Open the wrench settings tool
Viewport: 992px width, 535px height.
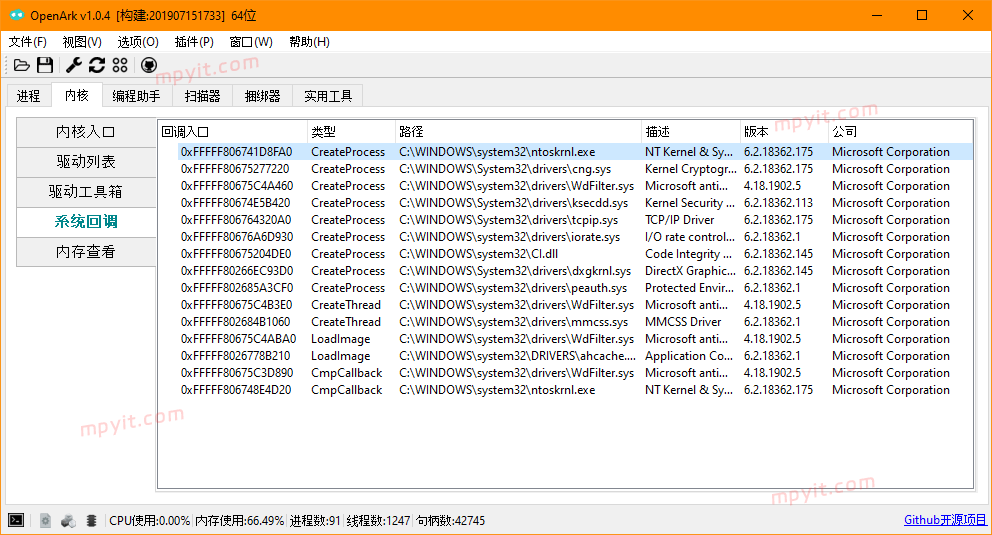point(74,65)
